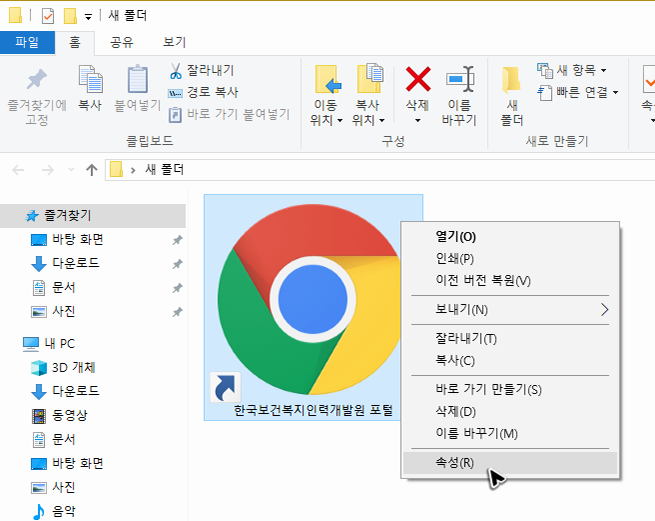Screen dimensions: 655x521
Task: Expand 보내기(N) submenu arrow
Action: (x=604, y=310)
